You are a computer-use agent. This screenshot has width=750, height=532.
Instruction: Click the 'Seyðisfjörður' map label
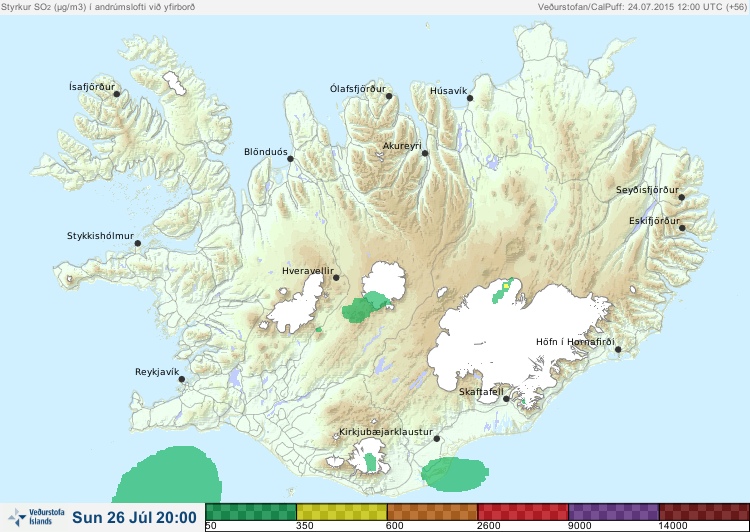click(x=647, y=190)
